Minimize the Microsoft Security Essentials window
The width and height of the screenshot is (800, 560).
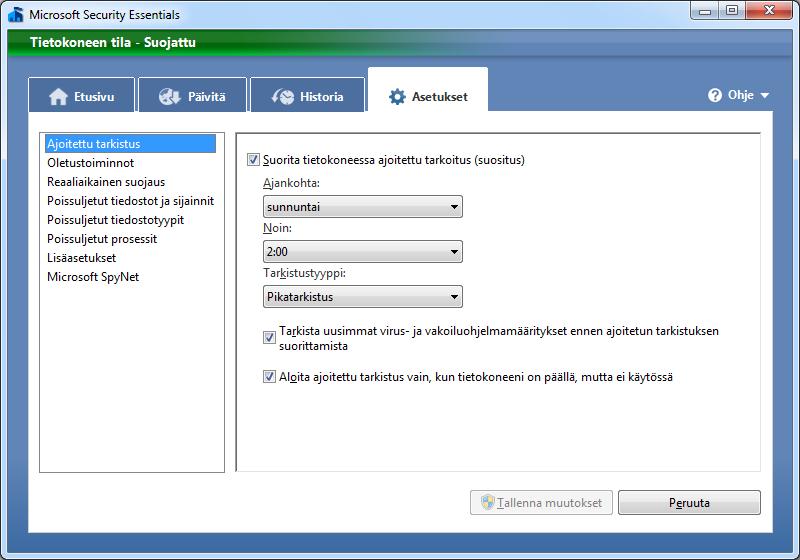click(x=705, y=11)
